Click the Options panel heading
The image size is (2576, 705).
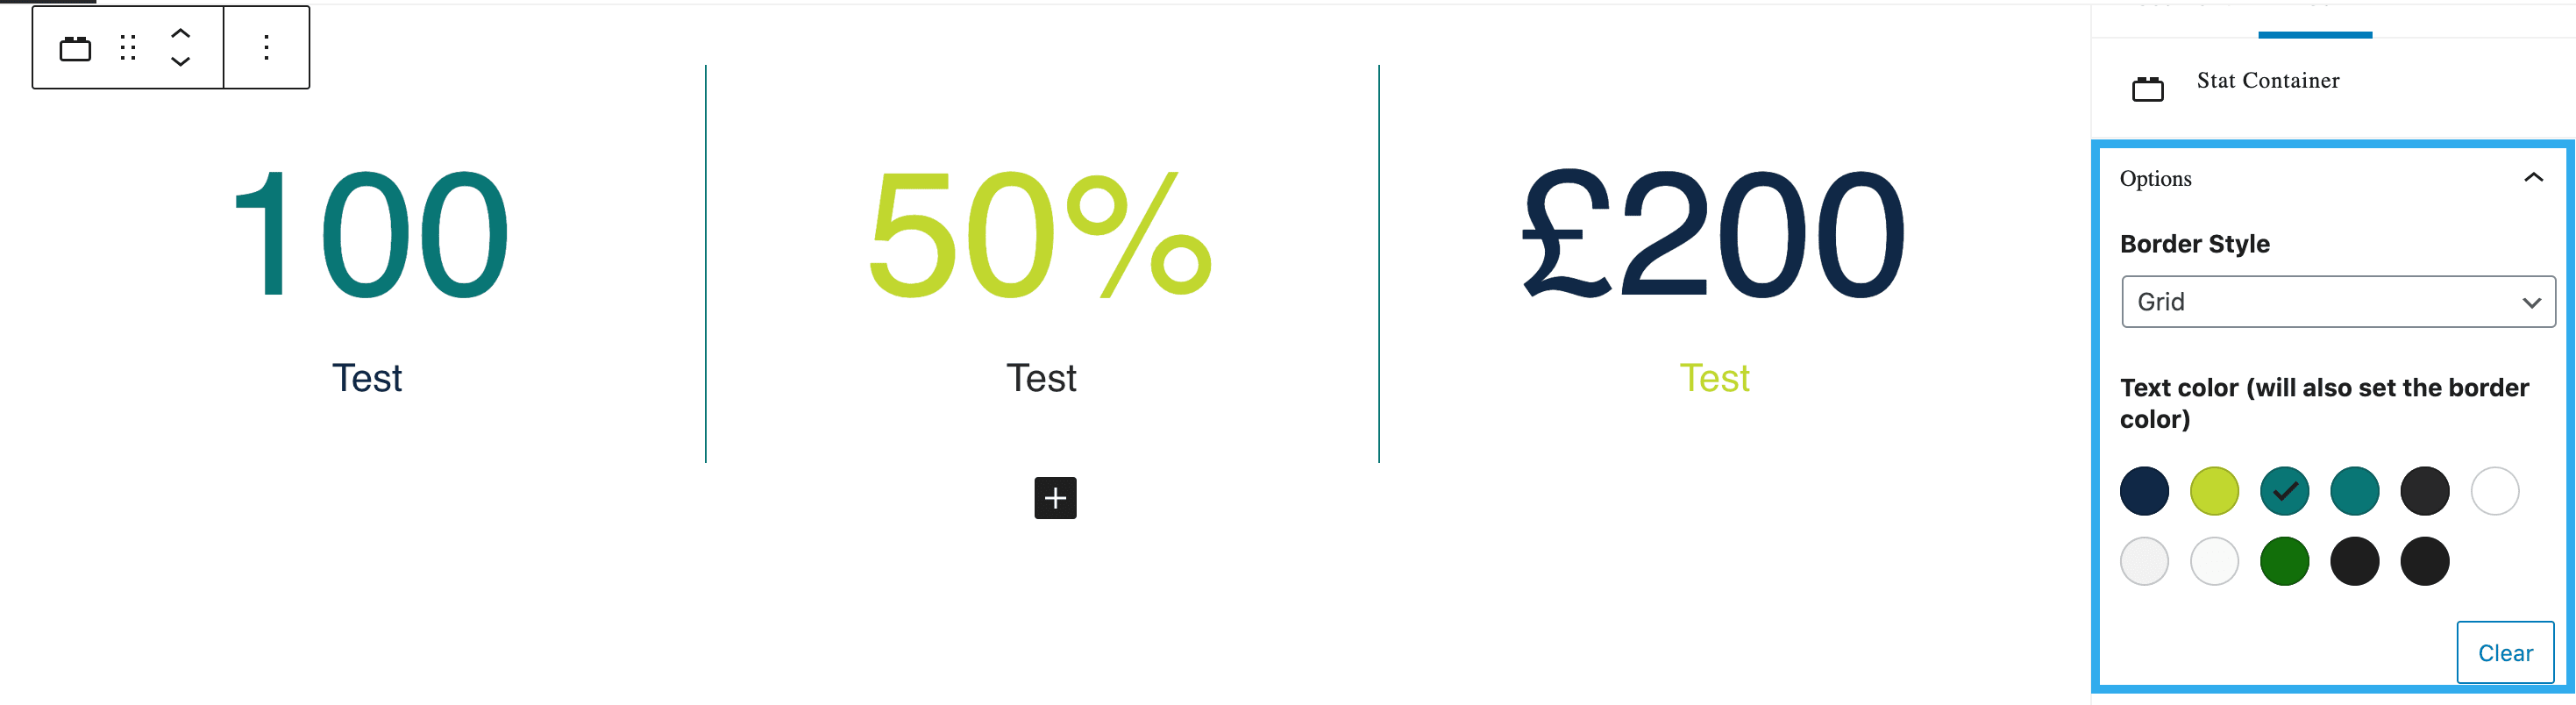point(2155,178)
